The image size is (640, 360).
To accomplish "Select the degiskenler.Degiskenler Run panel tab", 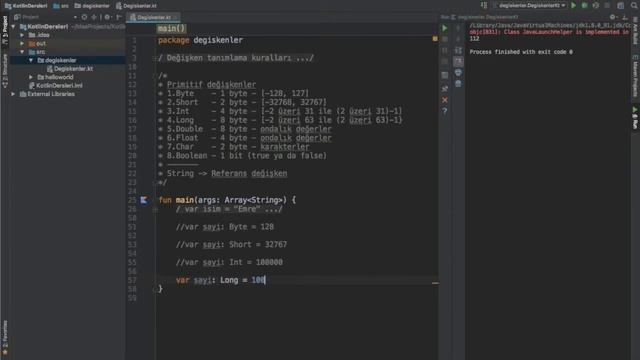I will pos(484,17).
